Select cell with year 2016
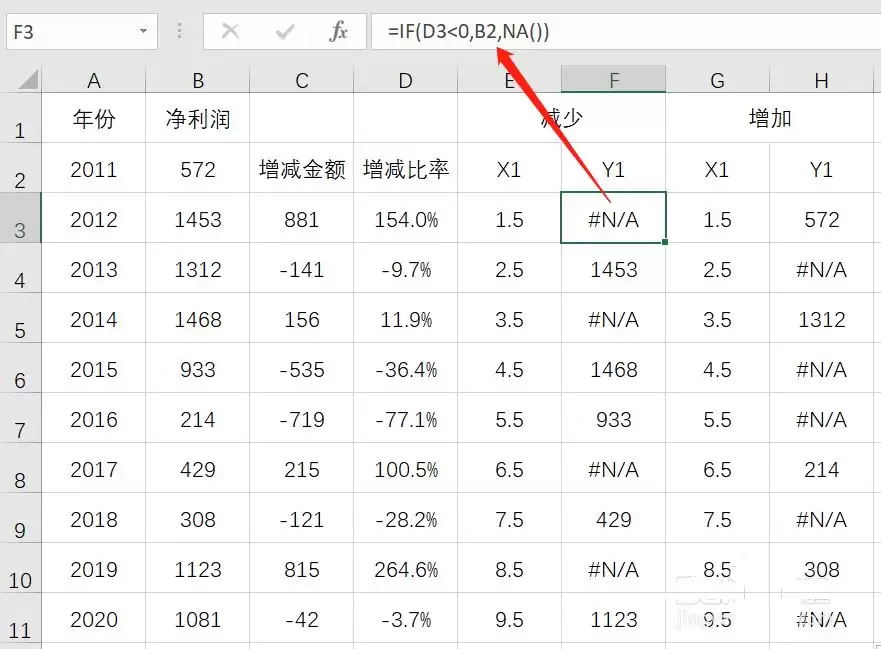Screen dimensions: 881x649 94,418
